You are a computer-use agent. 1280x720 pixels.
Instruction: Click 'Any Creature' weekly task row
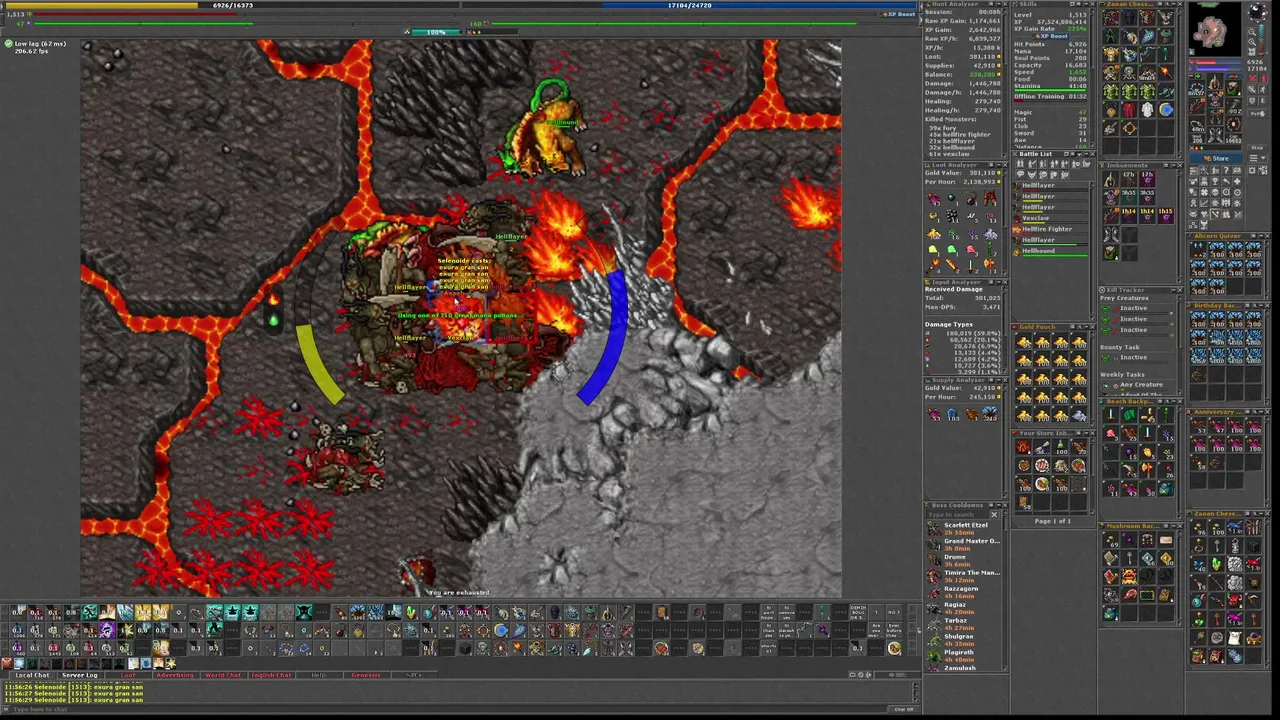click(1134, 385)
